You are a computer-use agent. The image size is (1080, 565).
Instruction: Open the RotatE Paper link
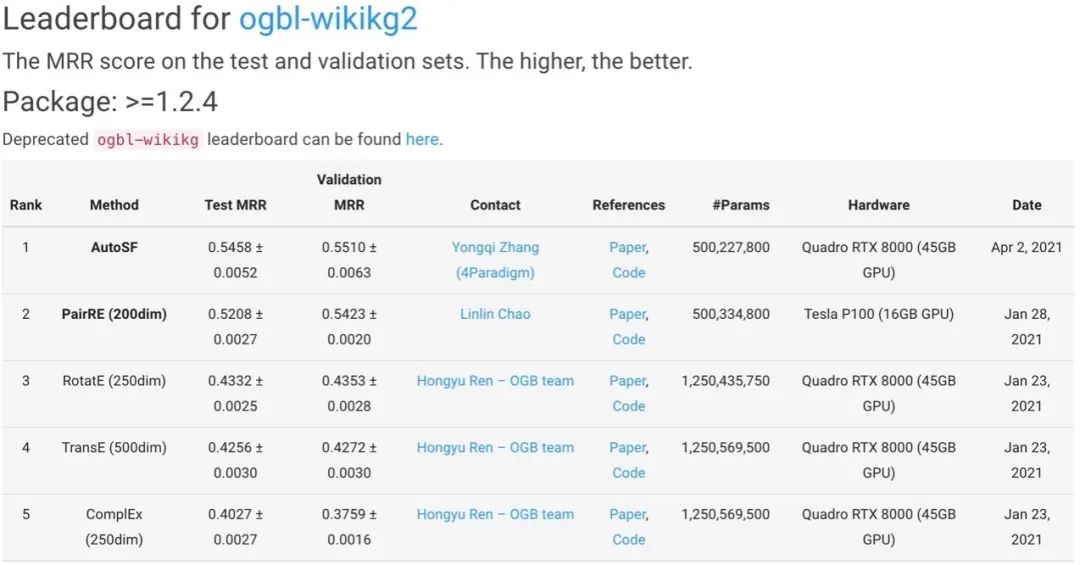click(x=627, y=381)
